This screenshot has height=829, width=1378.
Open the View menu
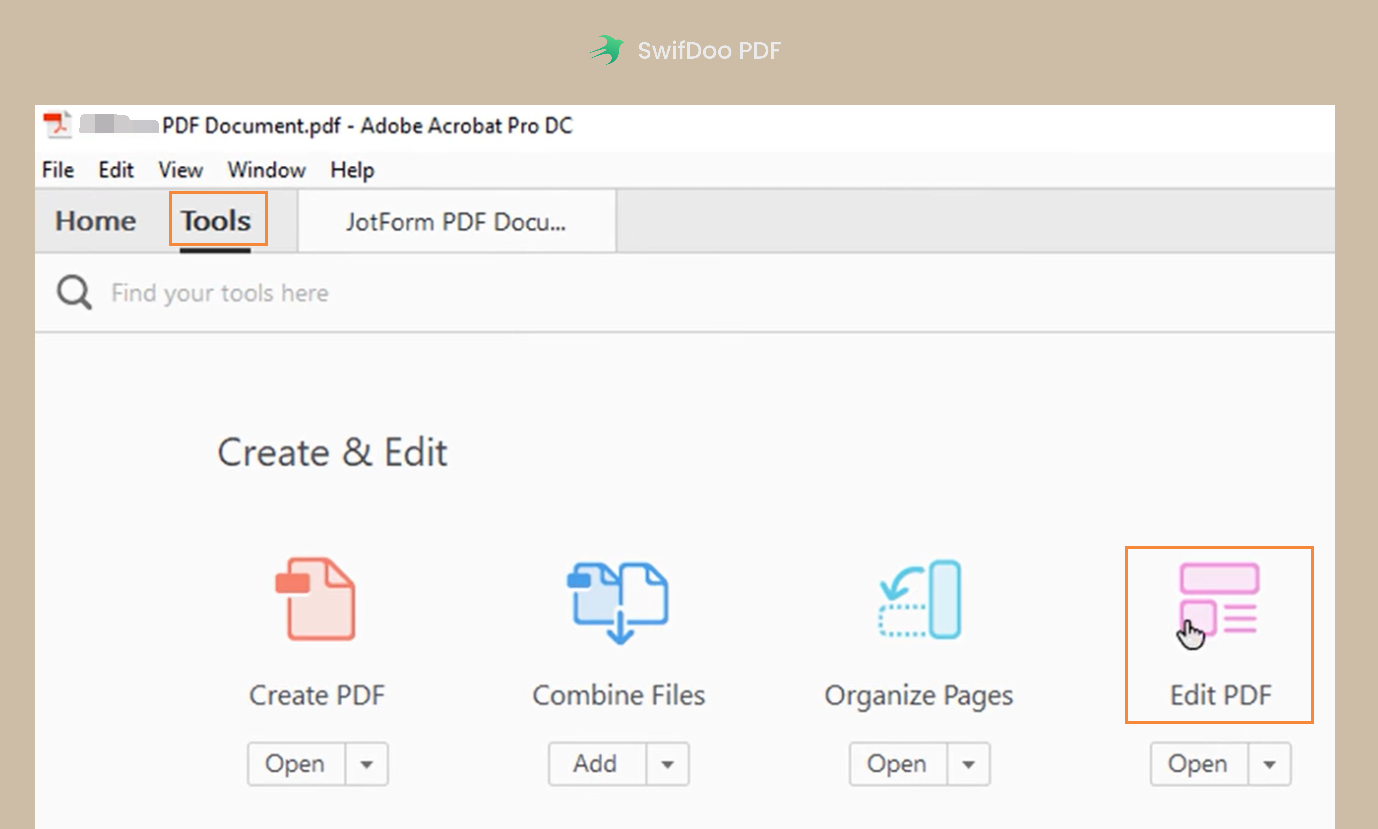179,169
